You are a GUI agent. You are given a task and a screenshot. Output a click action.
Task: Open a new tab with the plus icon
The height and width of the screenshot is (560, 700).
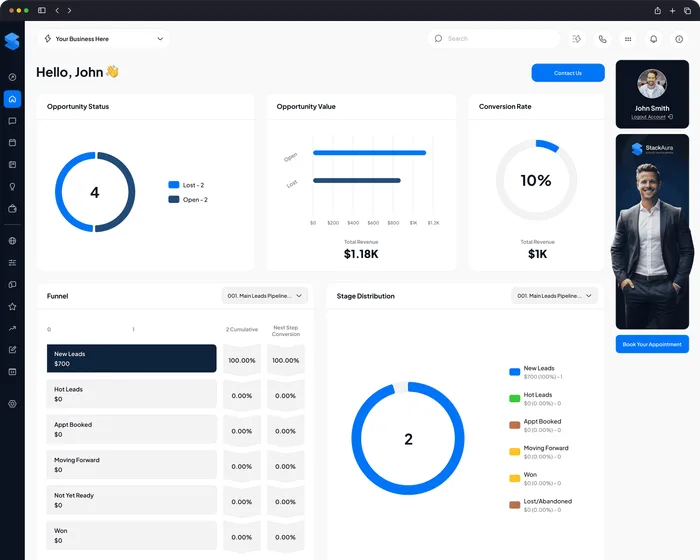672,10
